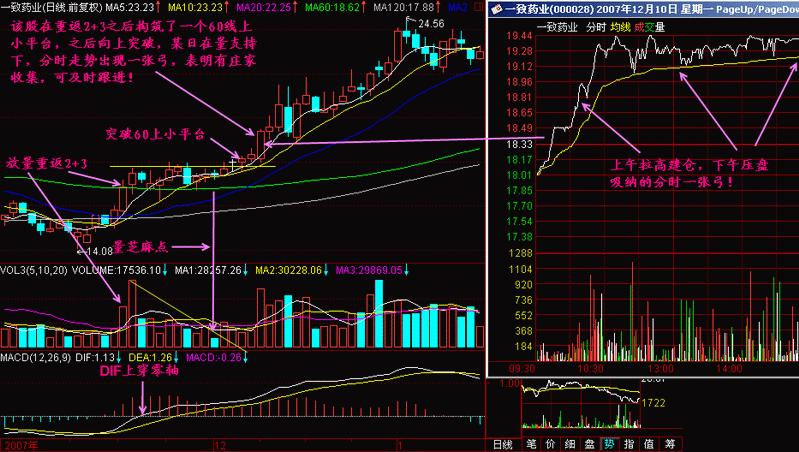The height and width of the screenshot is (452, 799).
Task: Switch to the 值 tab
Action: 648,444
